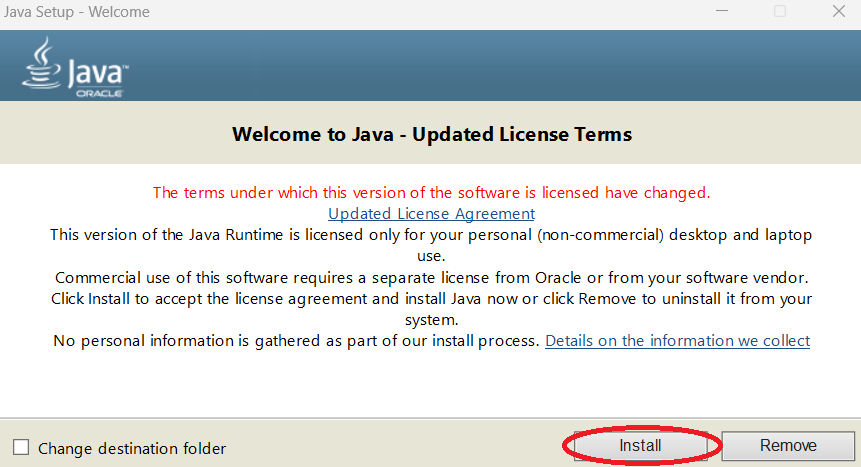Viewport: 861px width, 467px height.
Task: Open Details on the information we collect
Action: [677, 341]
